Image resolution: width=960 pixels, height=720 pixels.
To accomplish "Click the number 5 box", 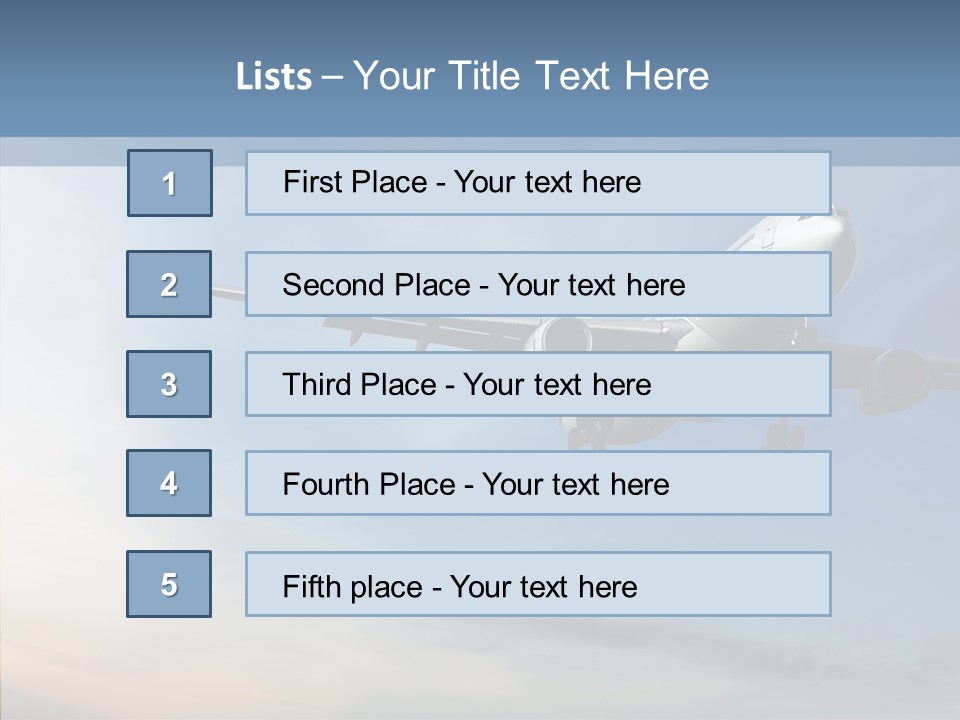I will [169, 584].
